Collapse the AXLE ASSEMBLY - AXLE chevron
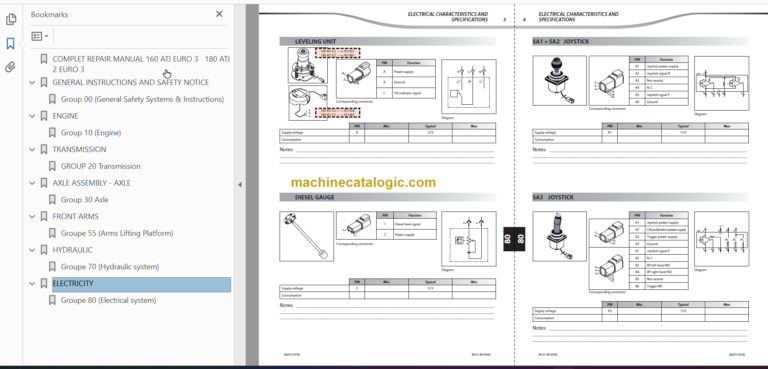This screenshot has width=768, height=369. coord(32,183)
